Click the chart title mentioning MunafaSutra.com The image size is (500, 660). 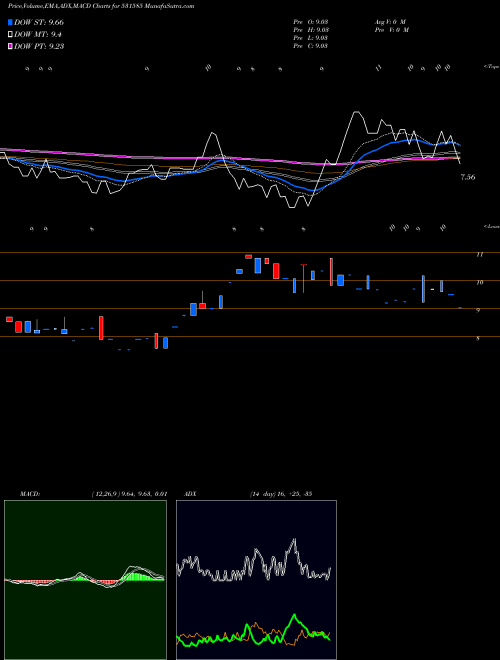click(101, 6)
